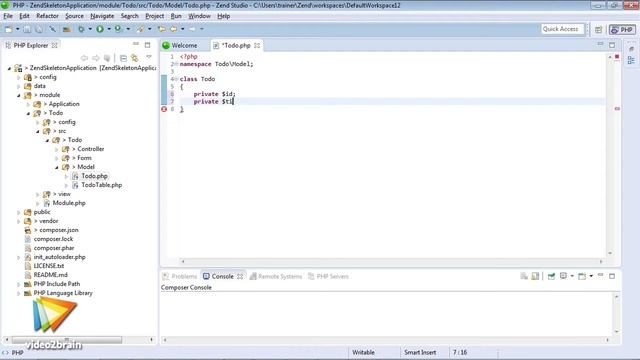Collapse the module folder
This screenshot has height=360, width=640.
pyautogui.click(x=19, y=95)
